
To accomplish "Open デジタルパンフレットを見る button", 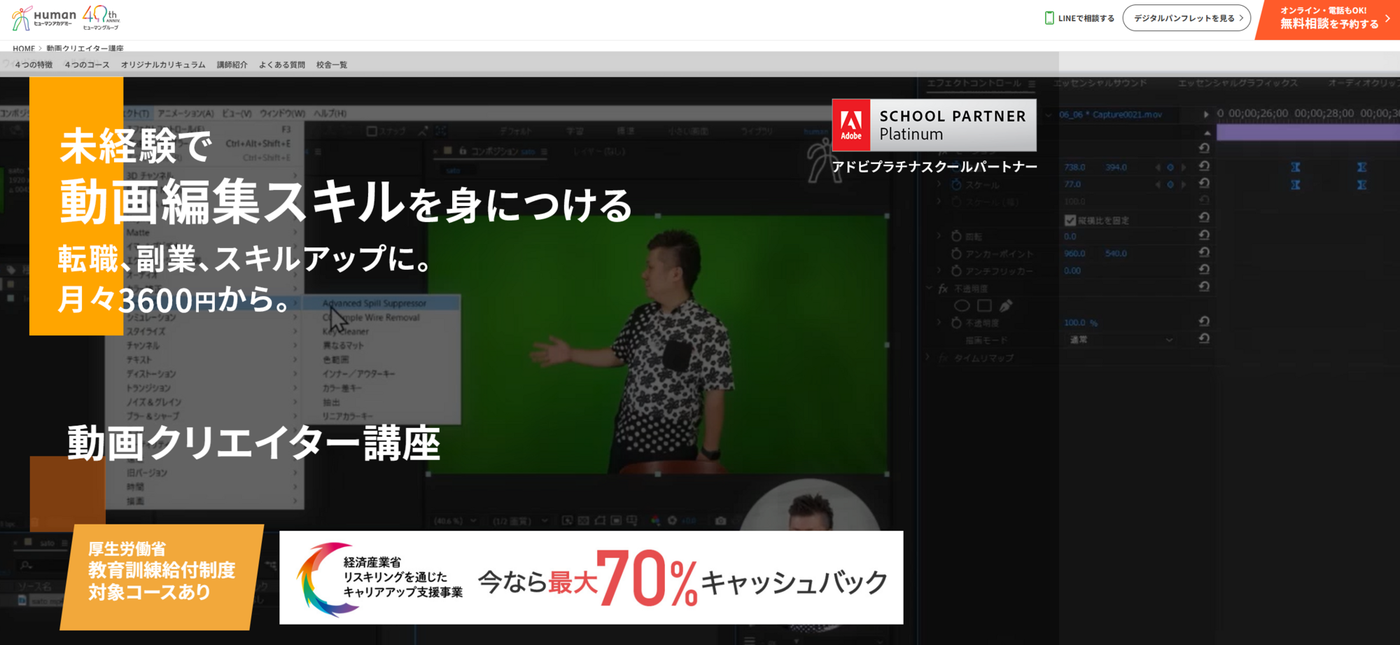I will point(1187,18).
